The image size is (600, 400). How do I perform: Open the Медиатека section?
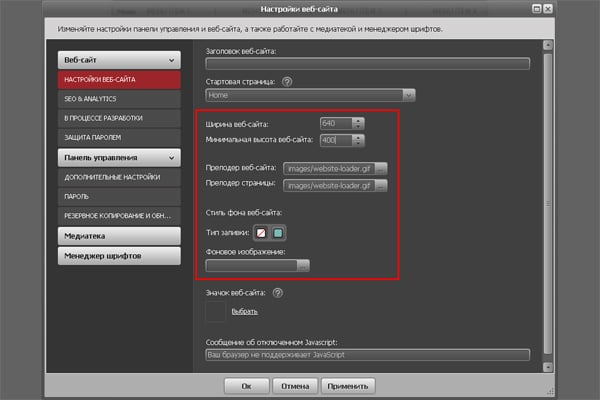(x=119, y=236)
